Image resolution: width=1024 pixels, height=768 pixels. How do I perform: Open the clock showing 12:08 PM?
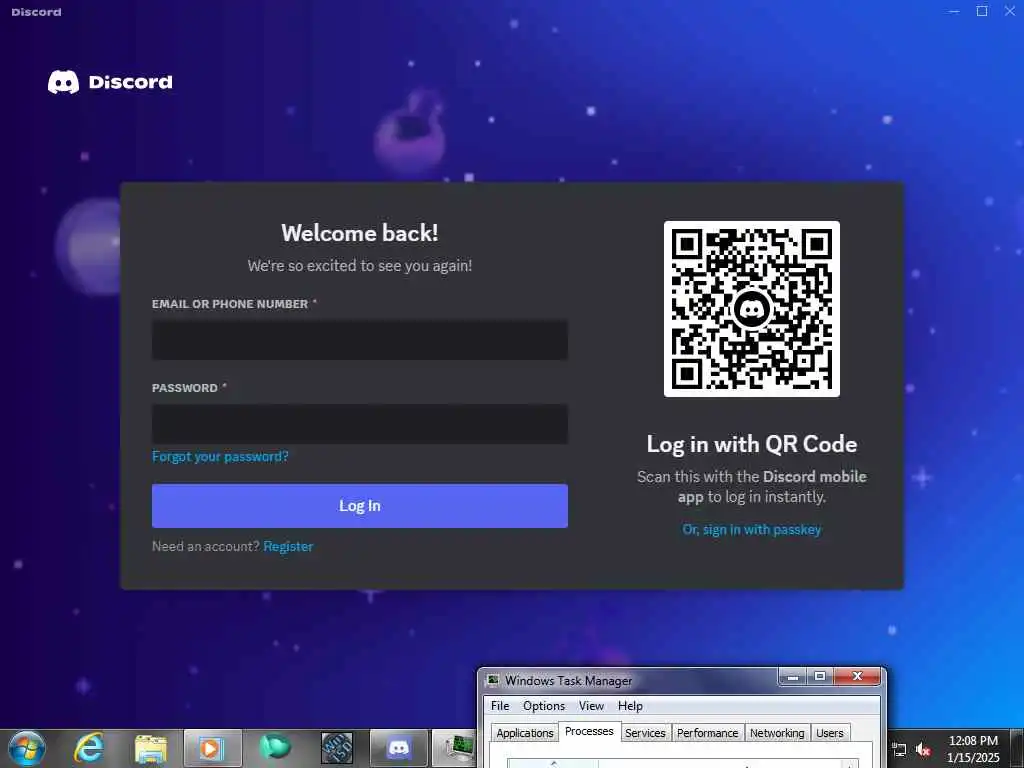(x=973, y=749)
